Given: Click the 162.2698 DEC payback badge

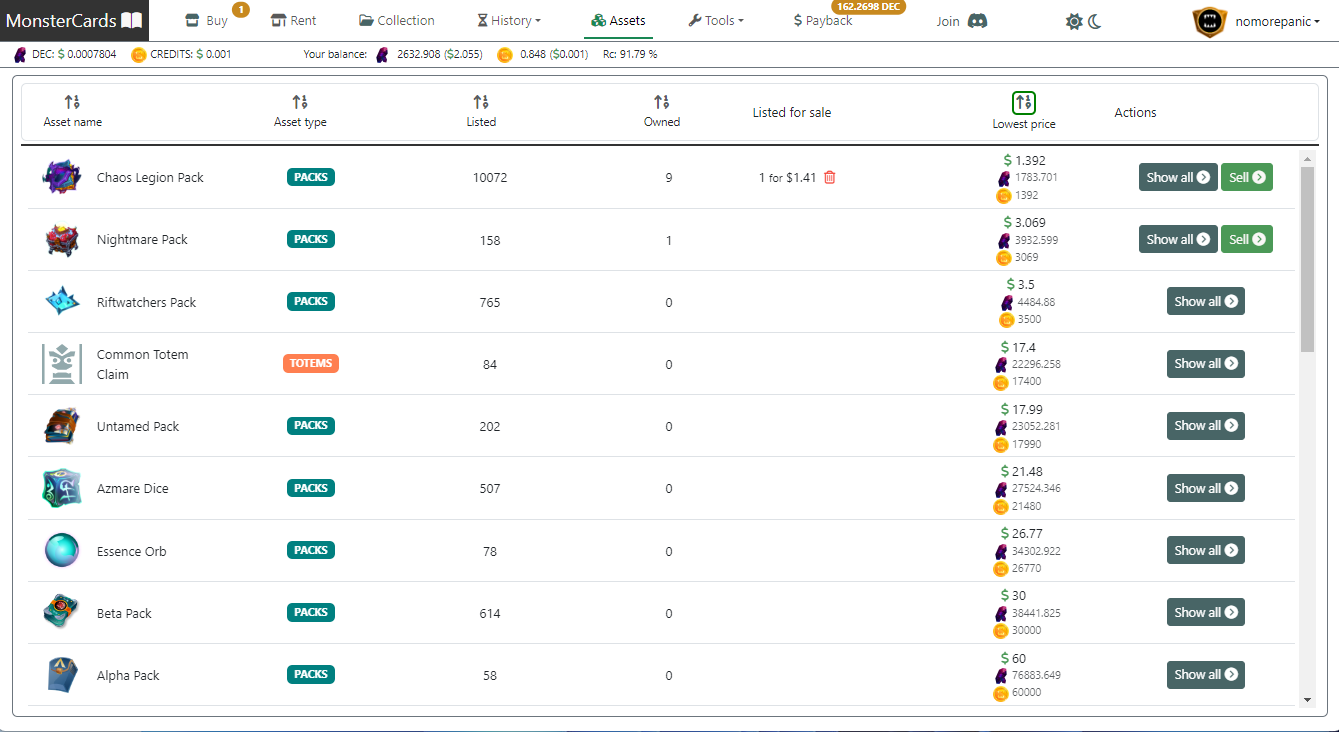Looking at the screenshot, I should (869, 7).
